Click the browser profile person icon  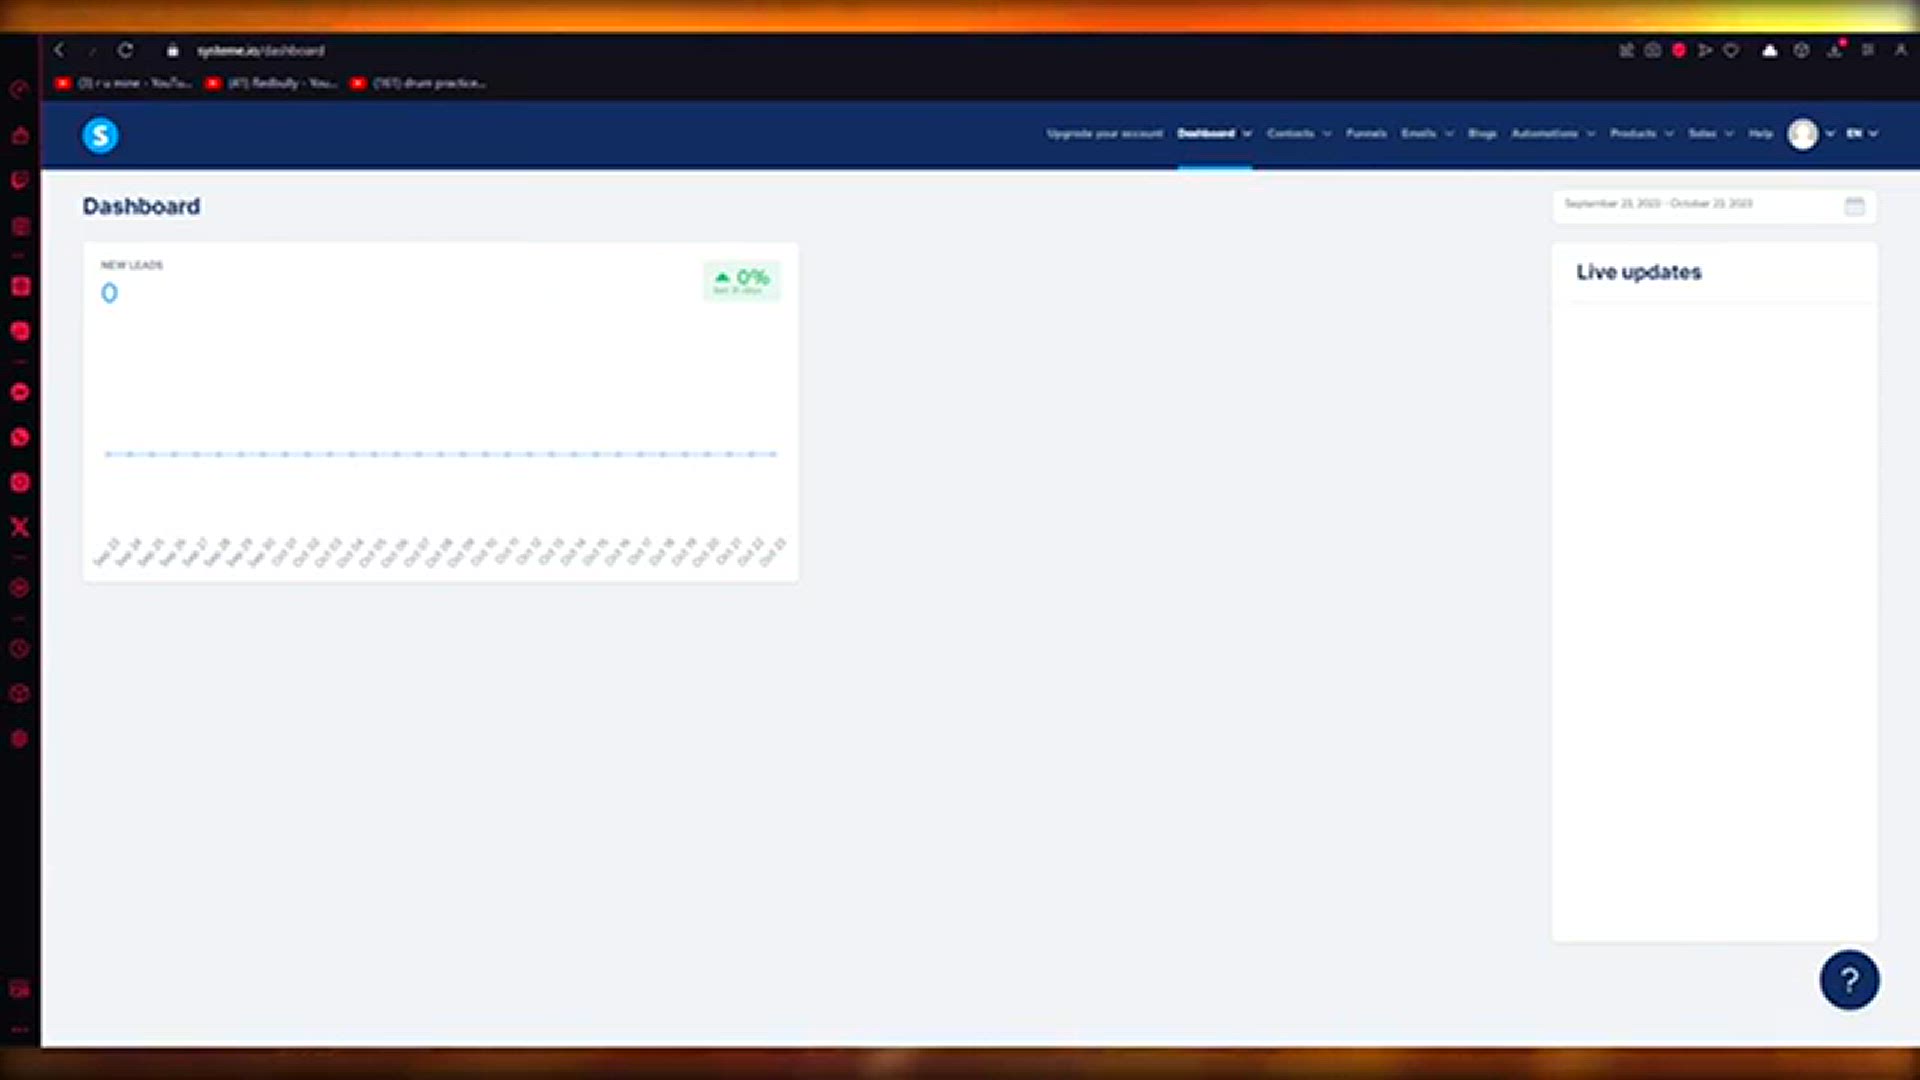pyautogui.click(x=1900, y=50)
